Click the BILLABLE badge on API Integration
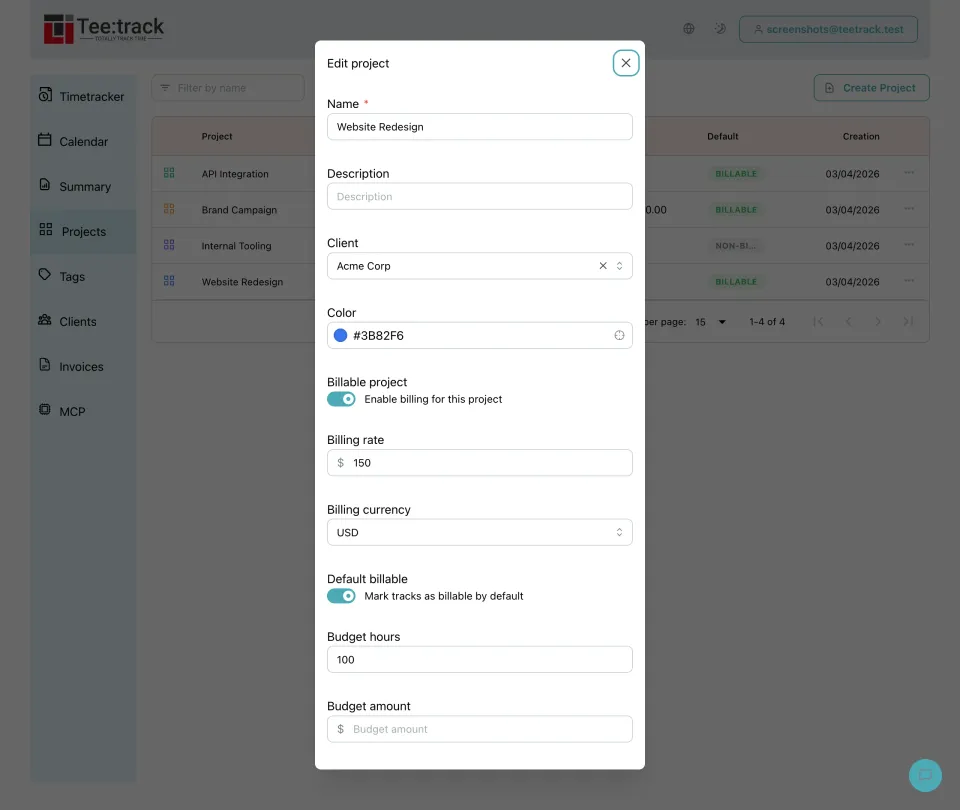 [736, 174]
